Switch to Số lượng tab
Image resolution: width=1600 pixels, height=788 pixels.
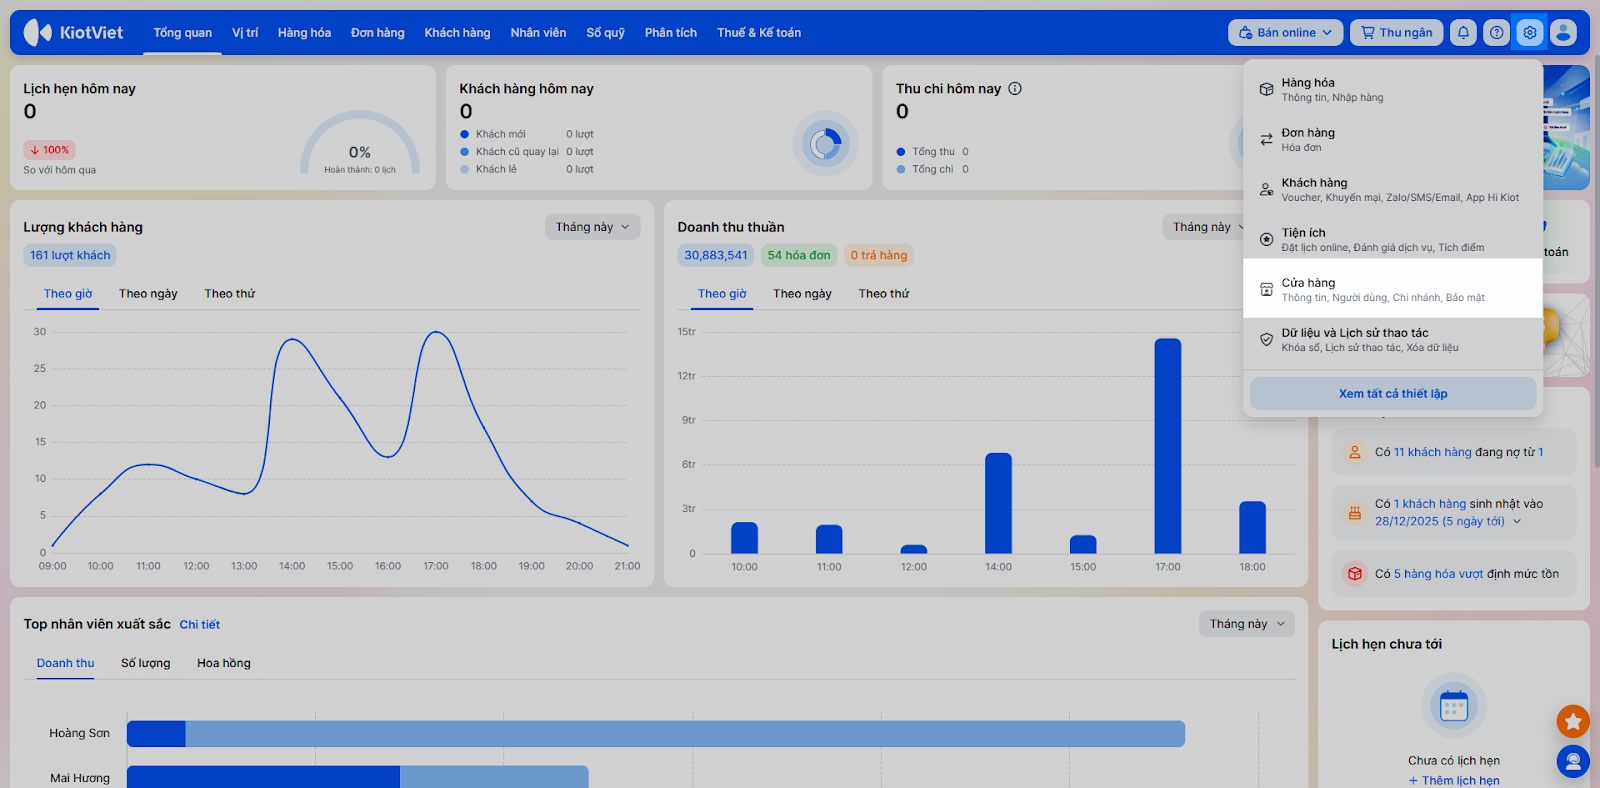146,663
